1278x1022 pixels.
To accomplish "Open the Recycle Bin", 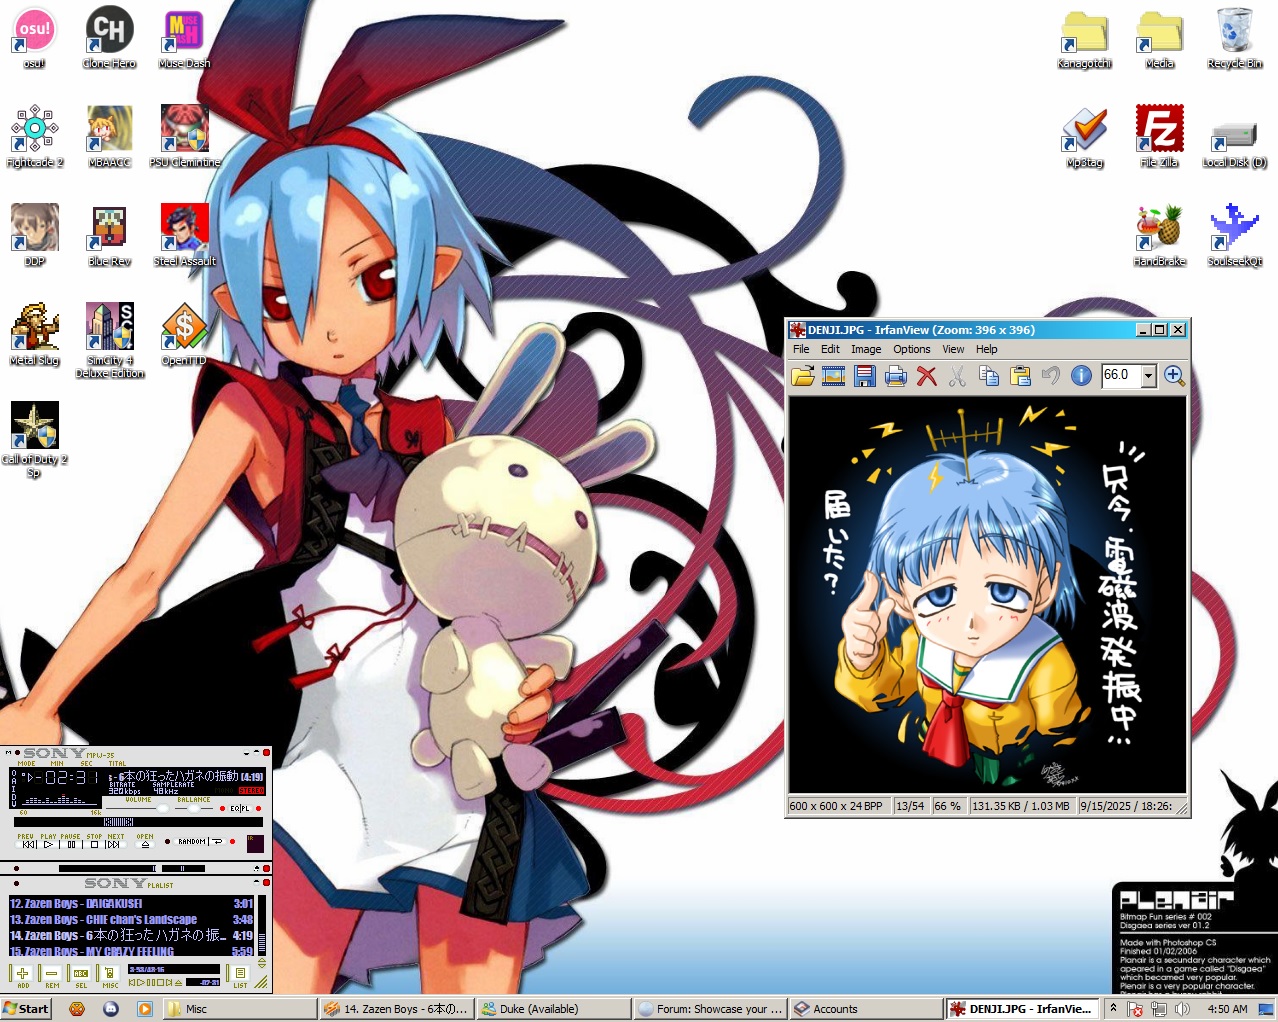I will 1234,37.
